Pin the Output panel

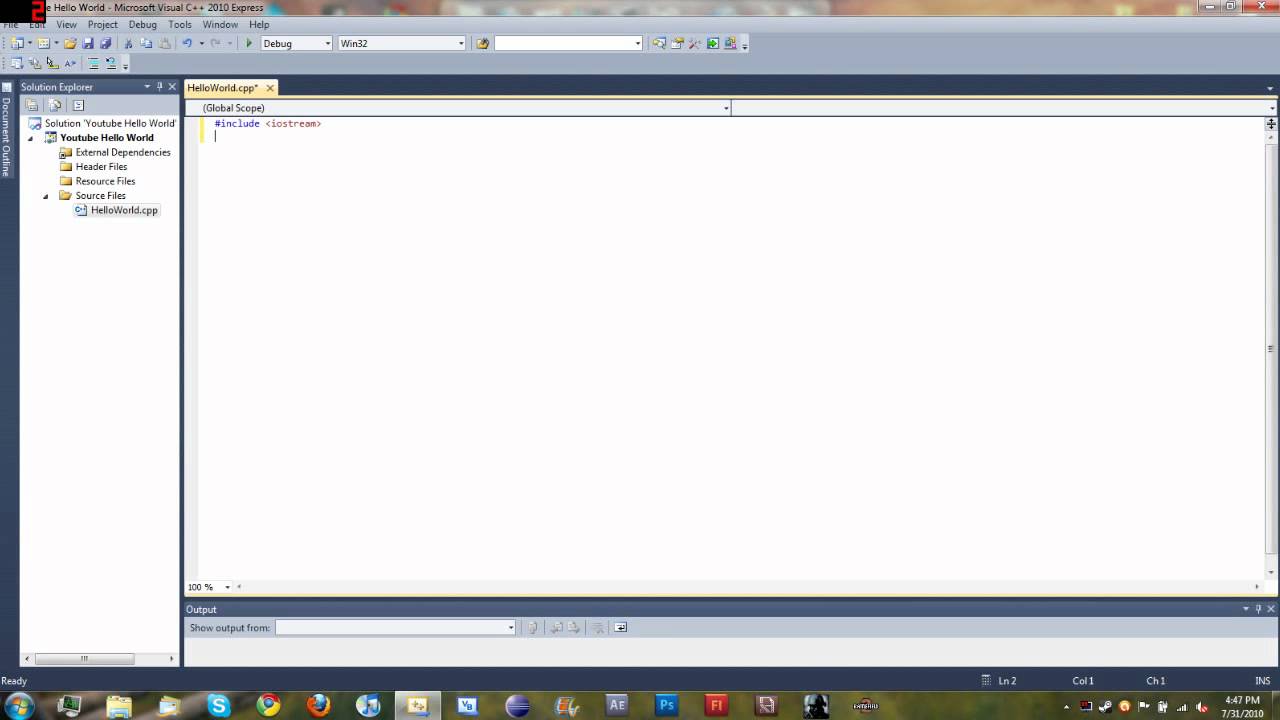coord(1258,609)
